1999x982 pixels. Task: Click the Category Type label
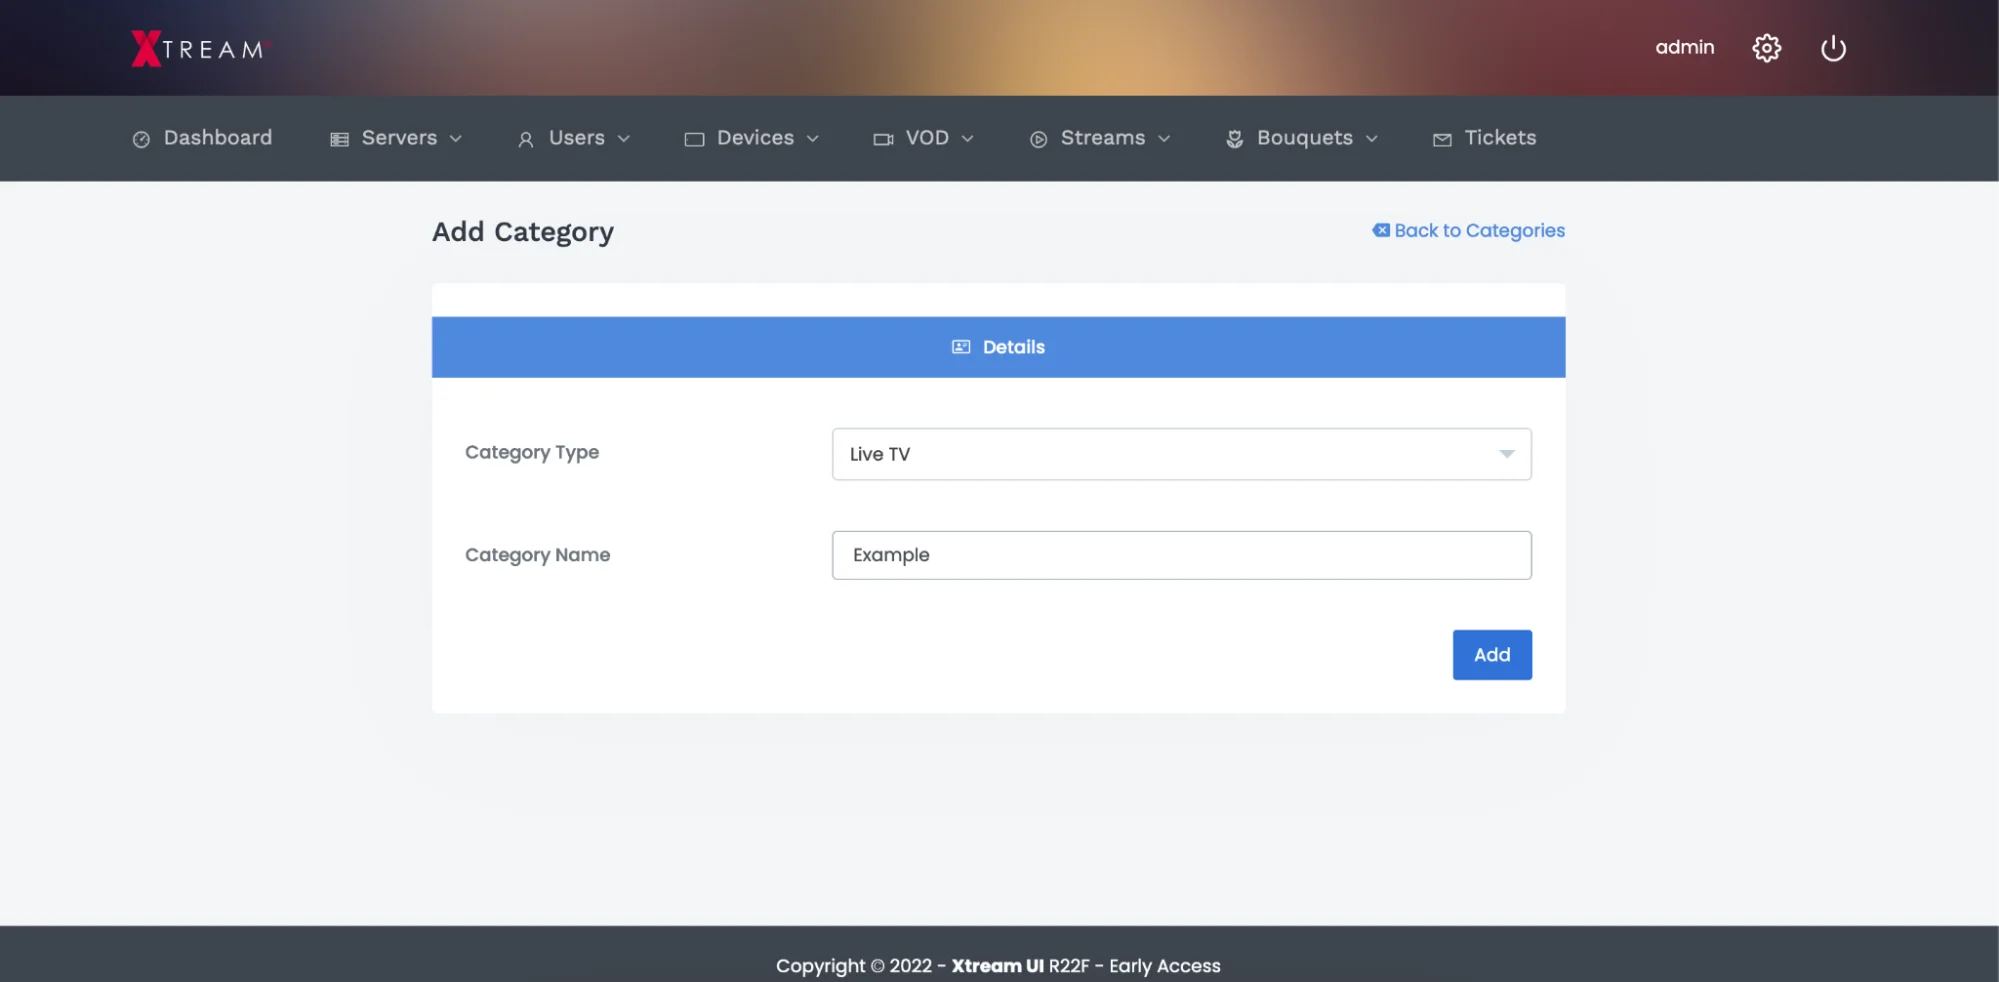pyautogui.click(x=532, y=452)
